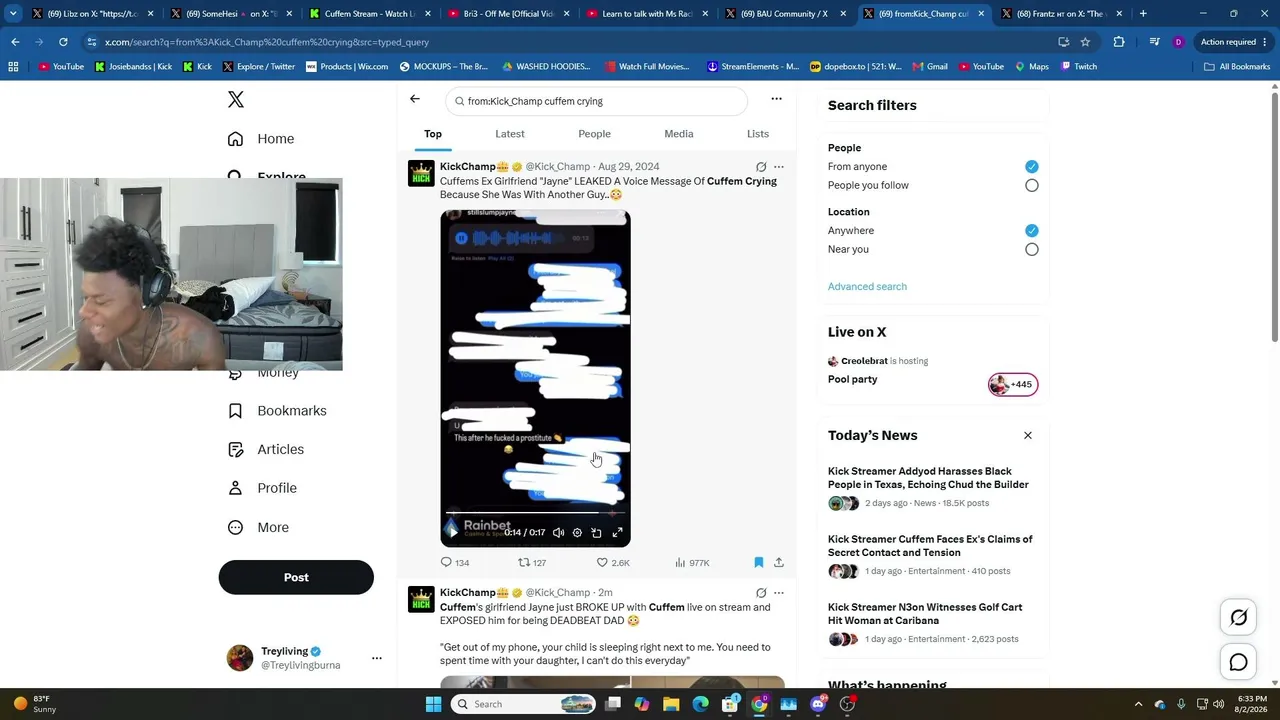Switch to the Latest tab
1280x720 pixels.
point(509,134)
